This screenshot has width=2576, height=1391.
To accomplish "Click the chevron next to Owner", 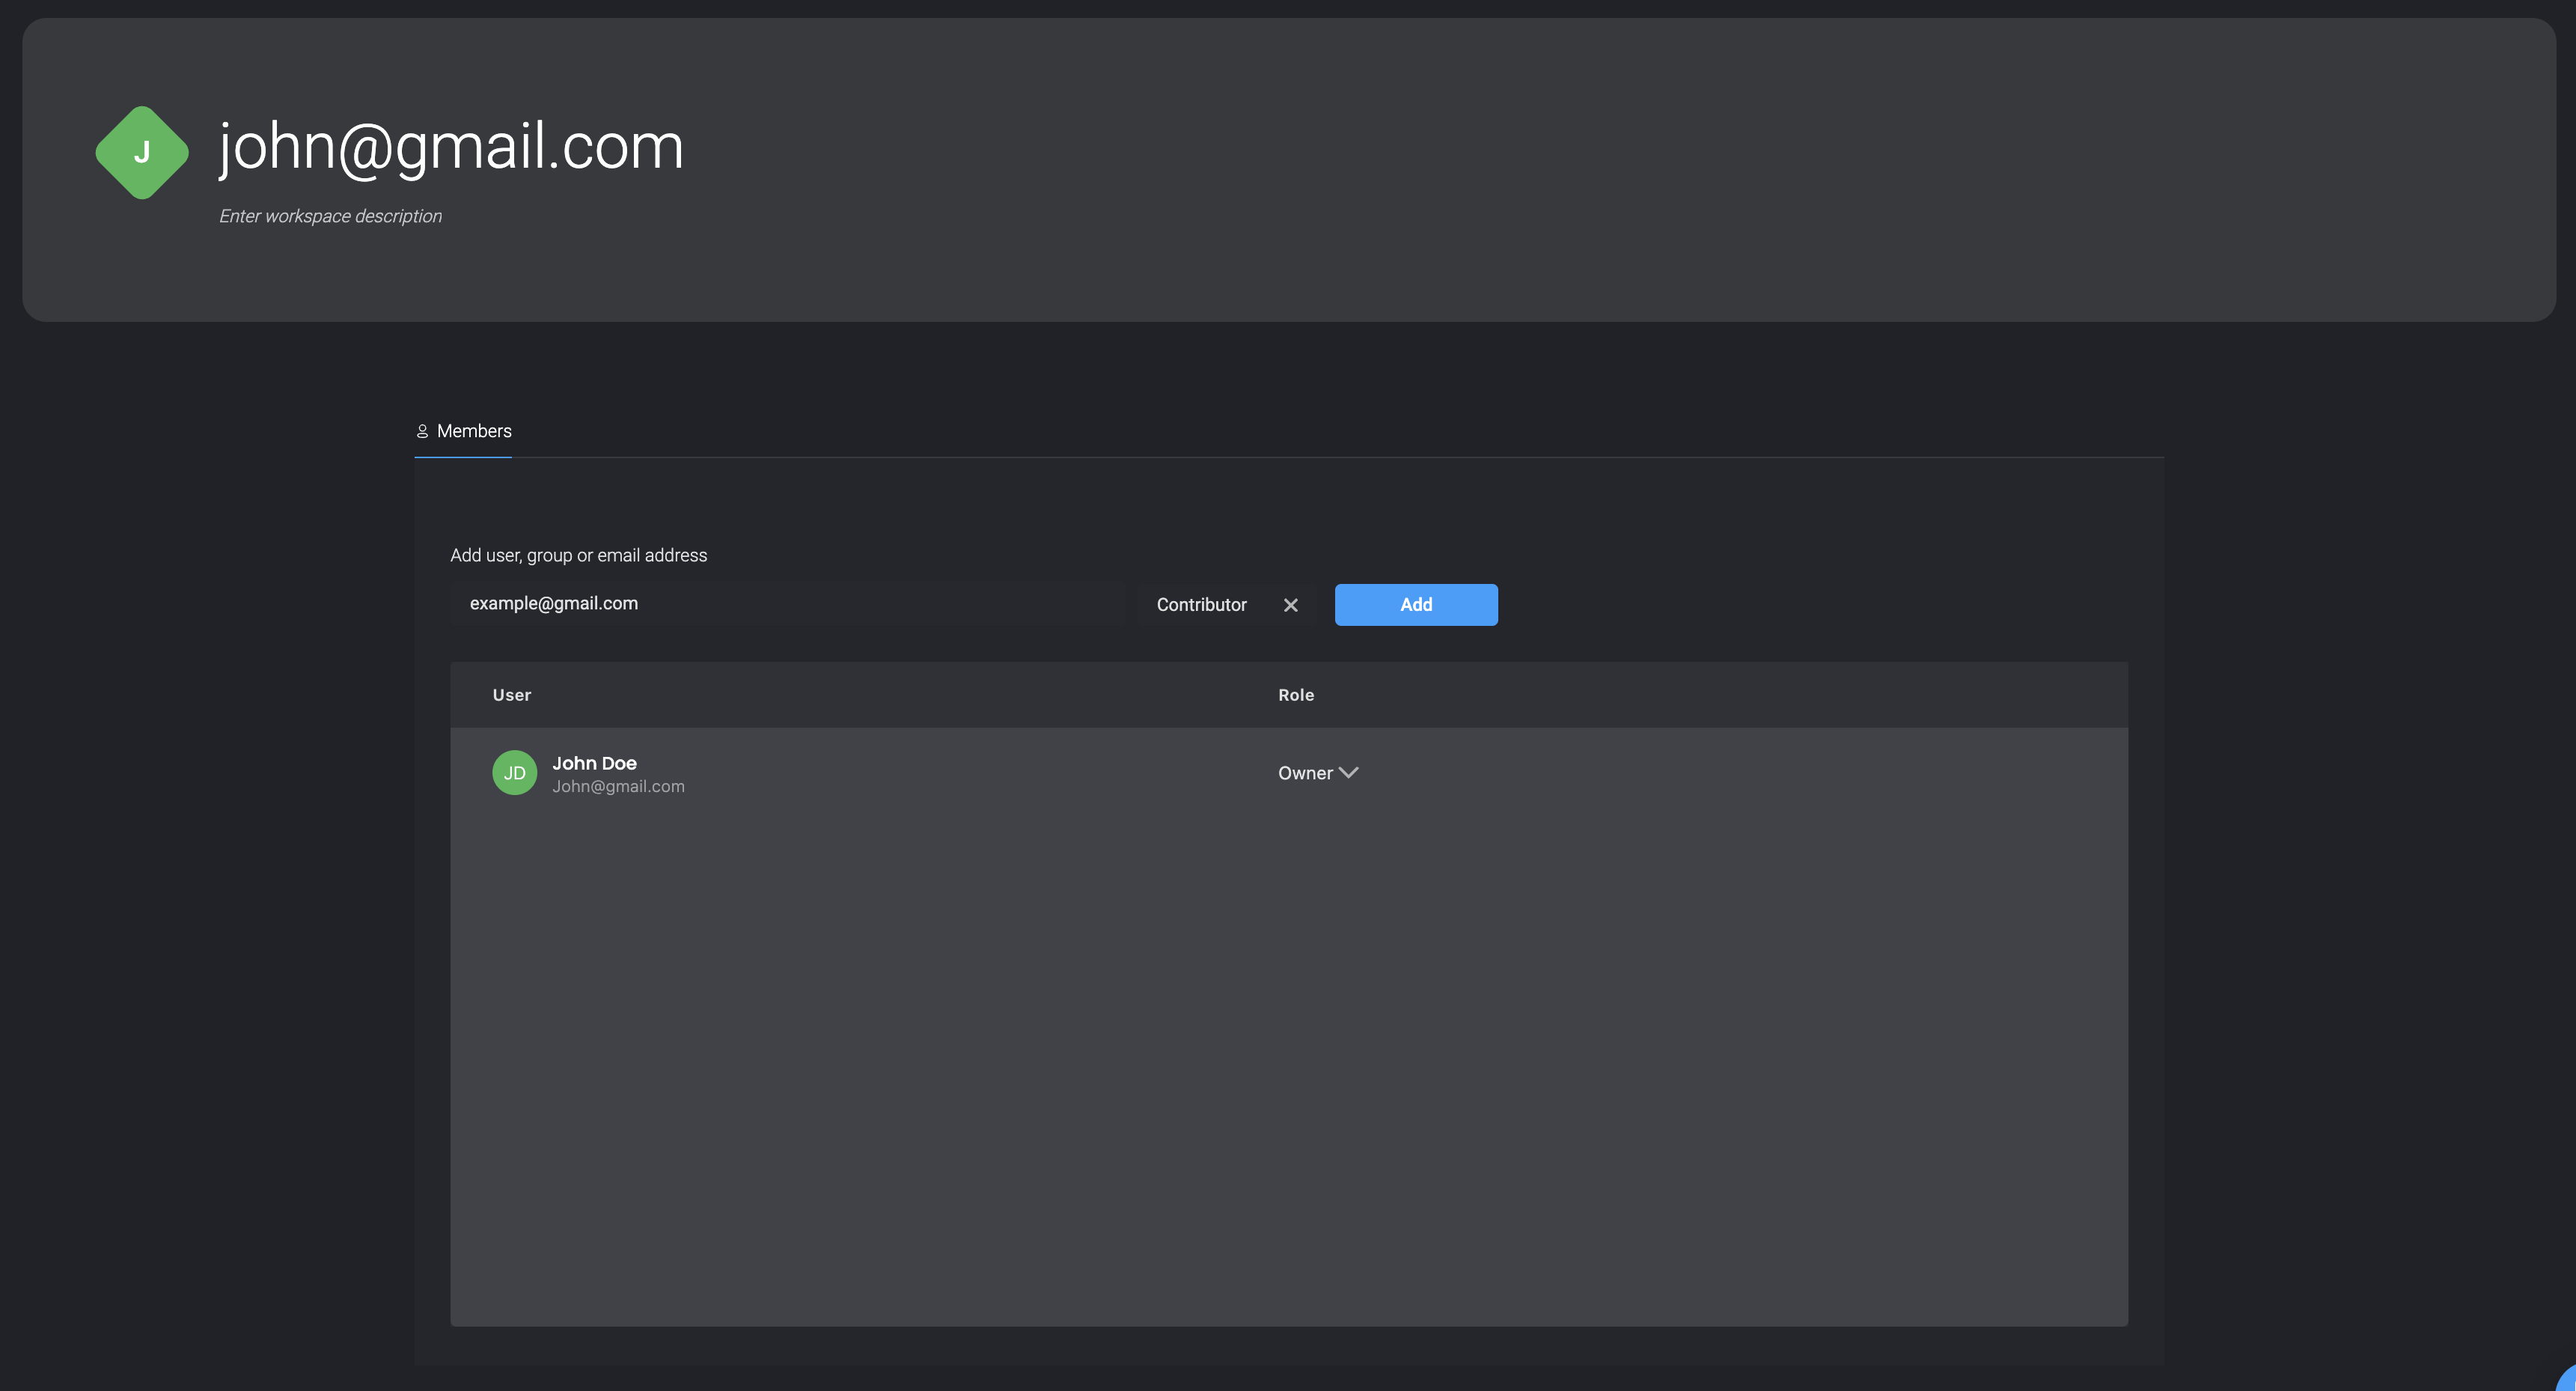I will click(x=1348, y=773).
